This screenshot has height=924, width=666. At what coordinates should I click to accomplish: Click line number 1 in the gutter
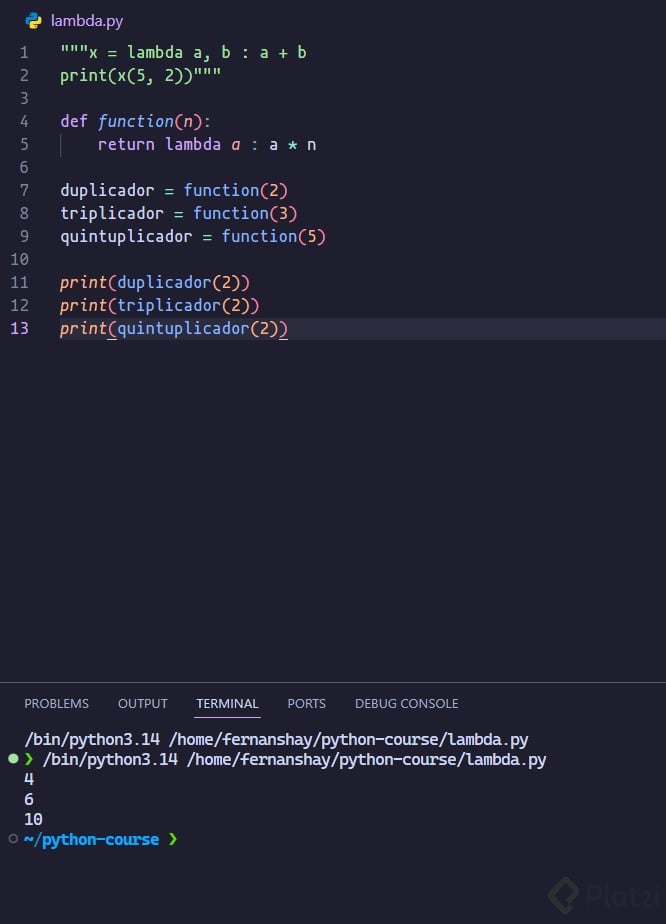pos(24,52)
